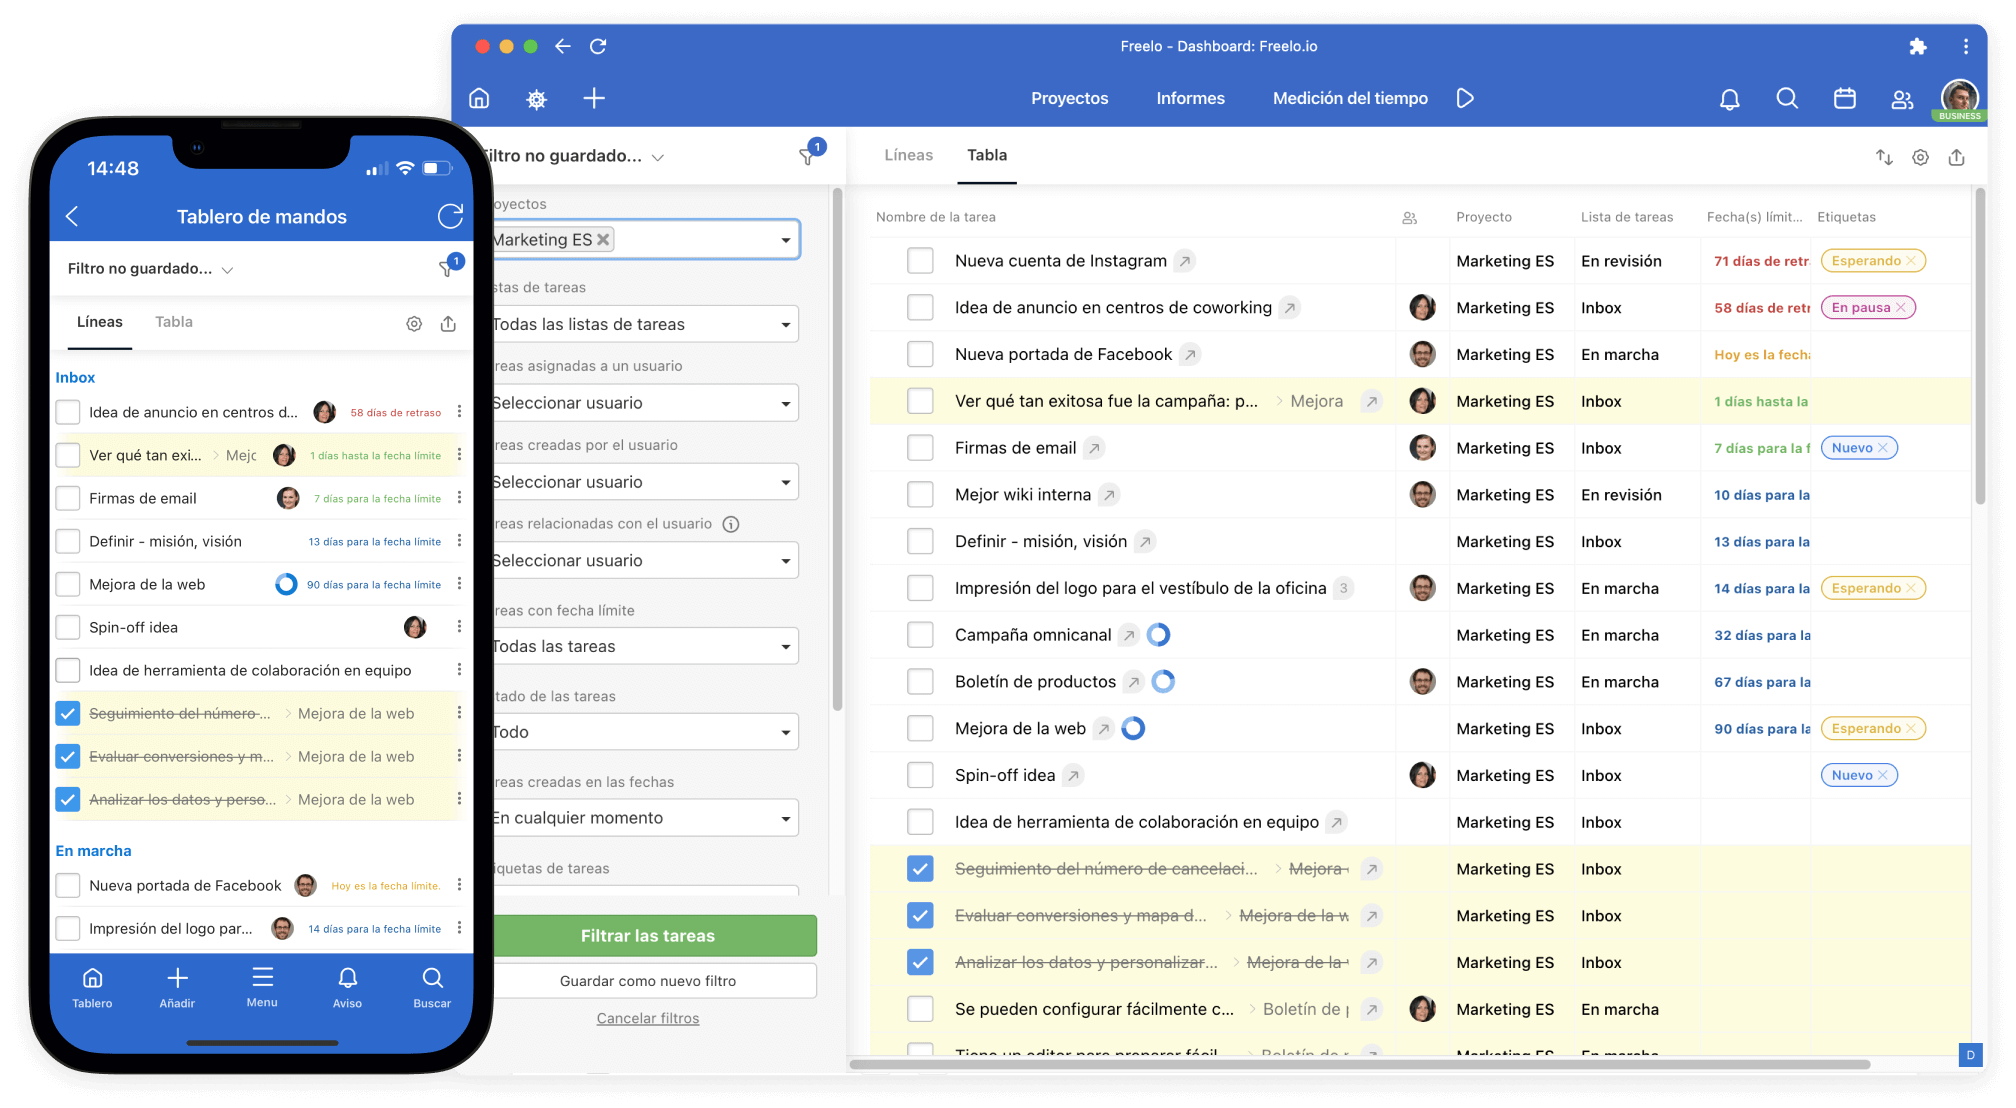Open the profile avatar with Business badge
The height and width of the screenshot is (1108, 2016).
1959,99
